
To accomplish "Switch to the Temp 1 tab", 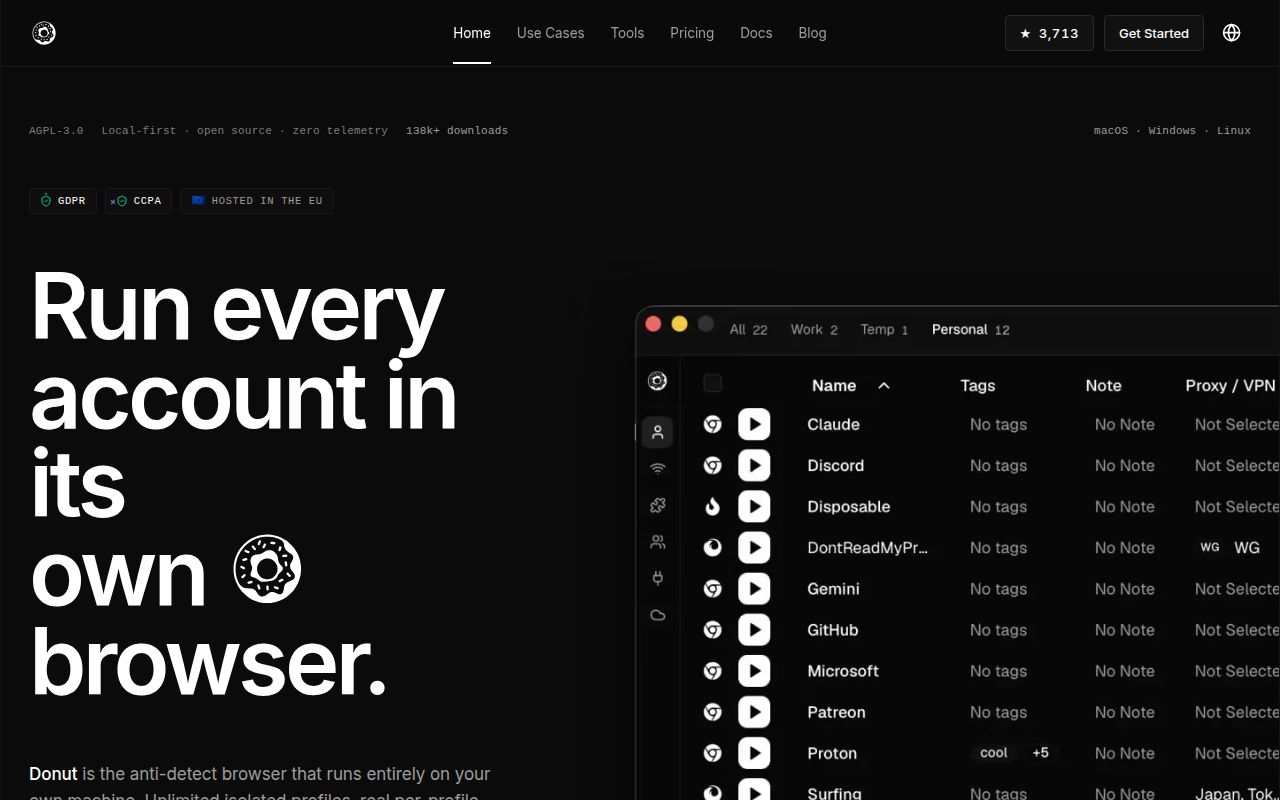I will [x=884, y=329].
